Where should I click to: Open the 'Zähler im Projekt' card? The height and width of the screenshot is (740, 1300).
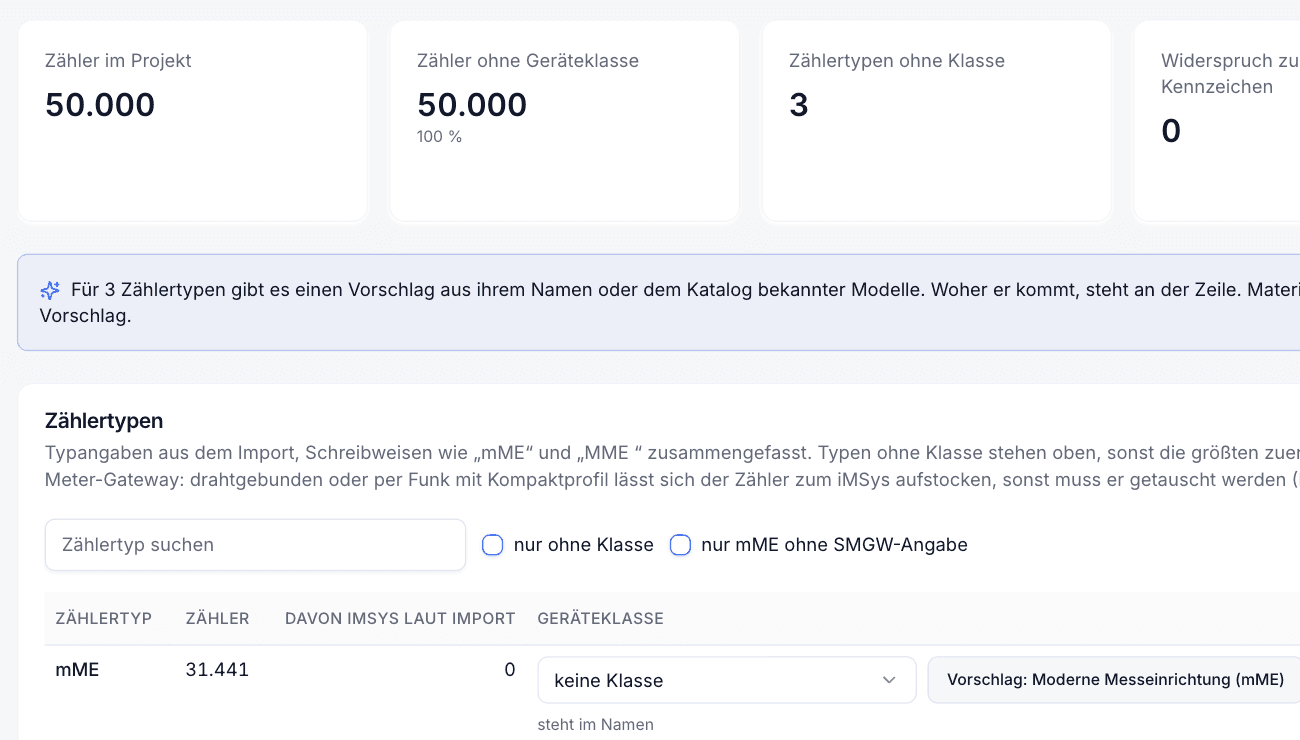193,121
